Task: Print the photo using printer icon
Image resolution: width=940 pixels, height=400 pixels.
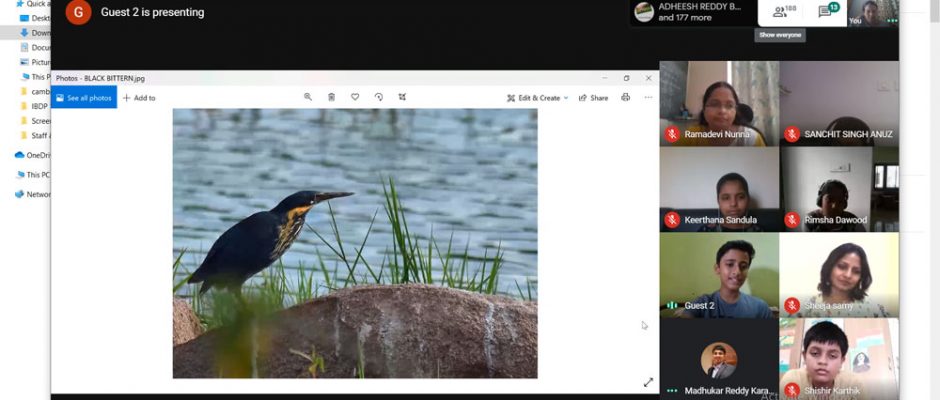Action: 625,97
